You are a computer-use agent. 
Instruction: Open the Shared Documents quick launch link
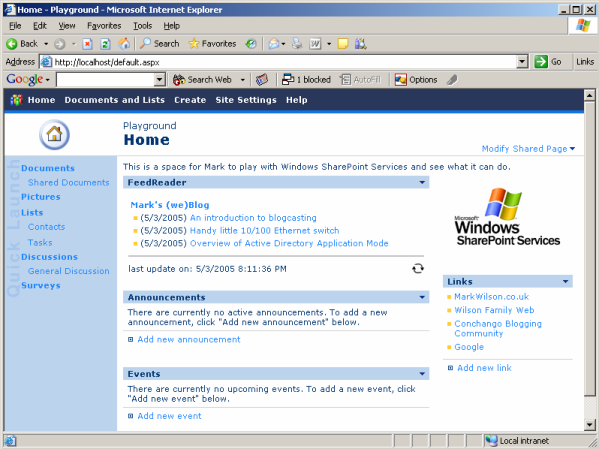[x=68, y=182]
